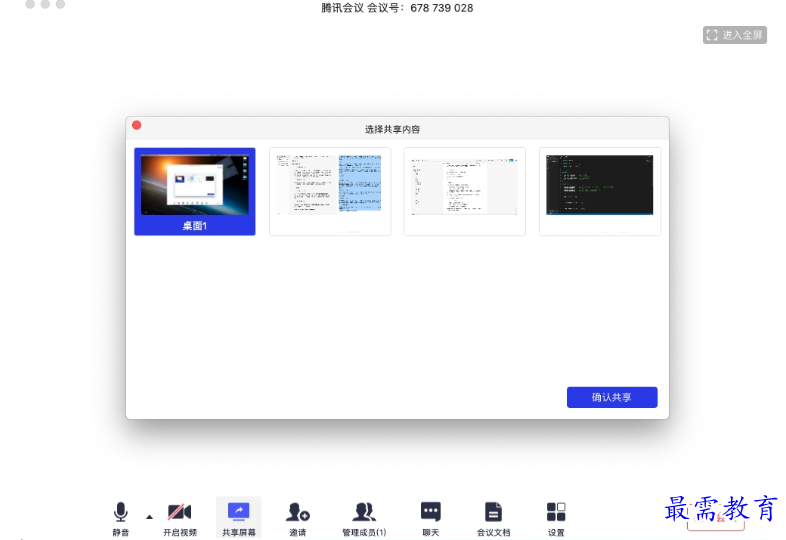The width and height of the screenshot is (786, 540).
Task: Mute the microphone with 静音 icon
Action: tap(120, 518)
